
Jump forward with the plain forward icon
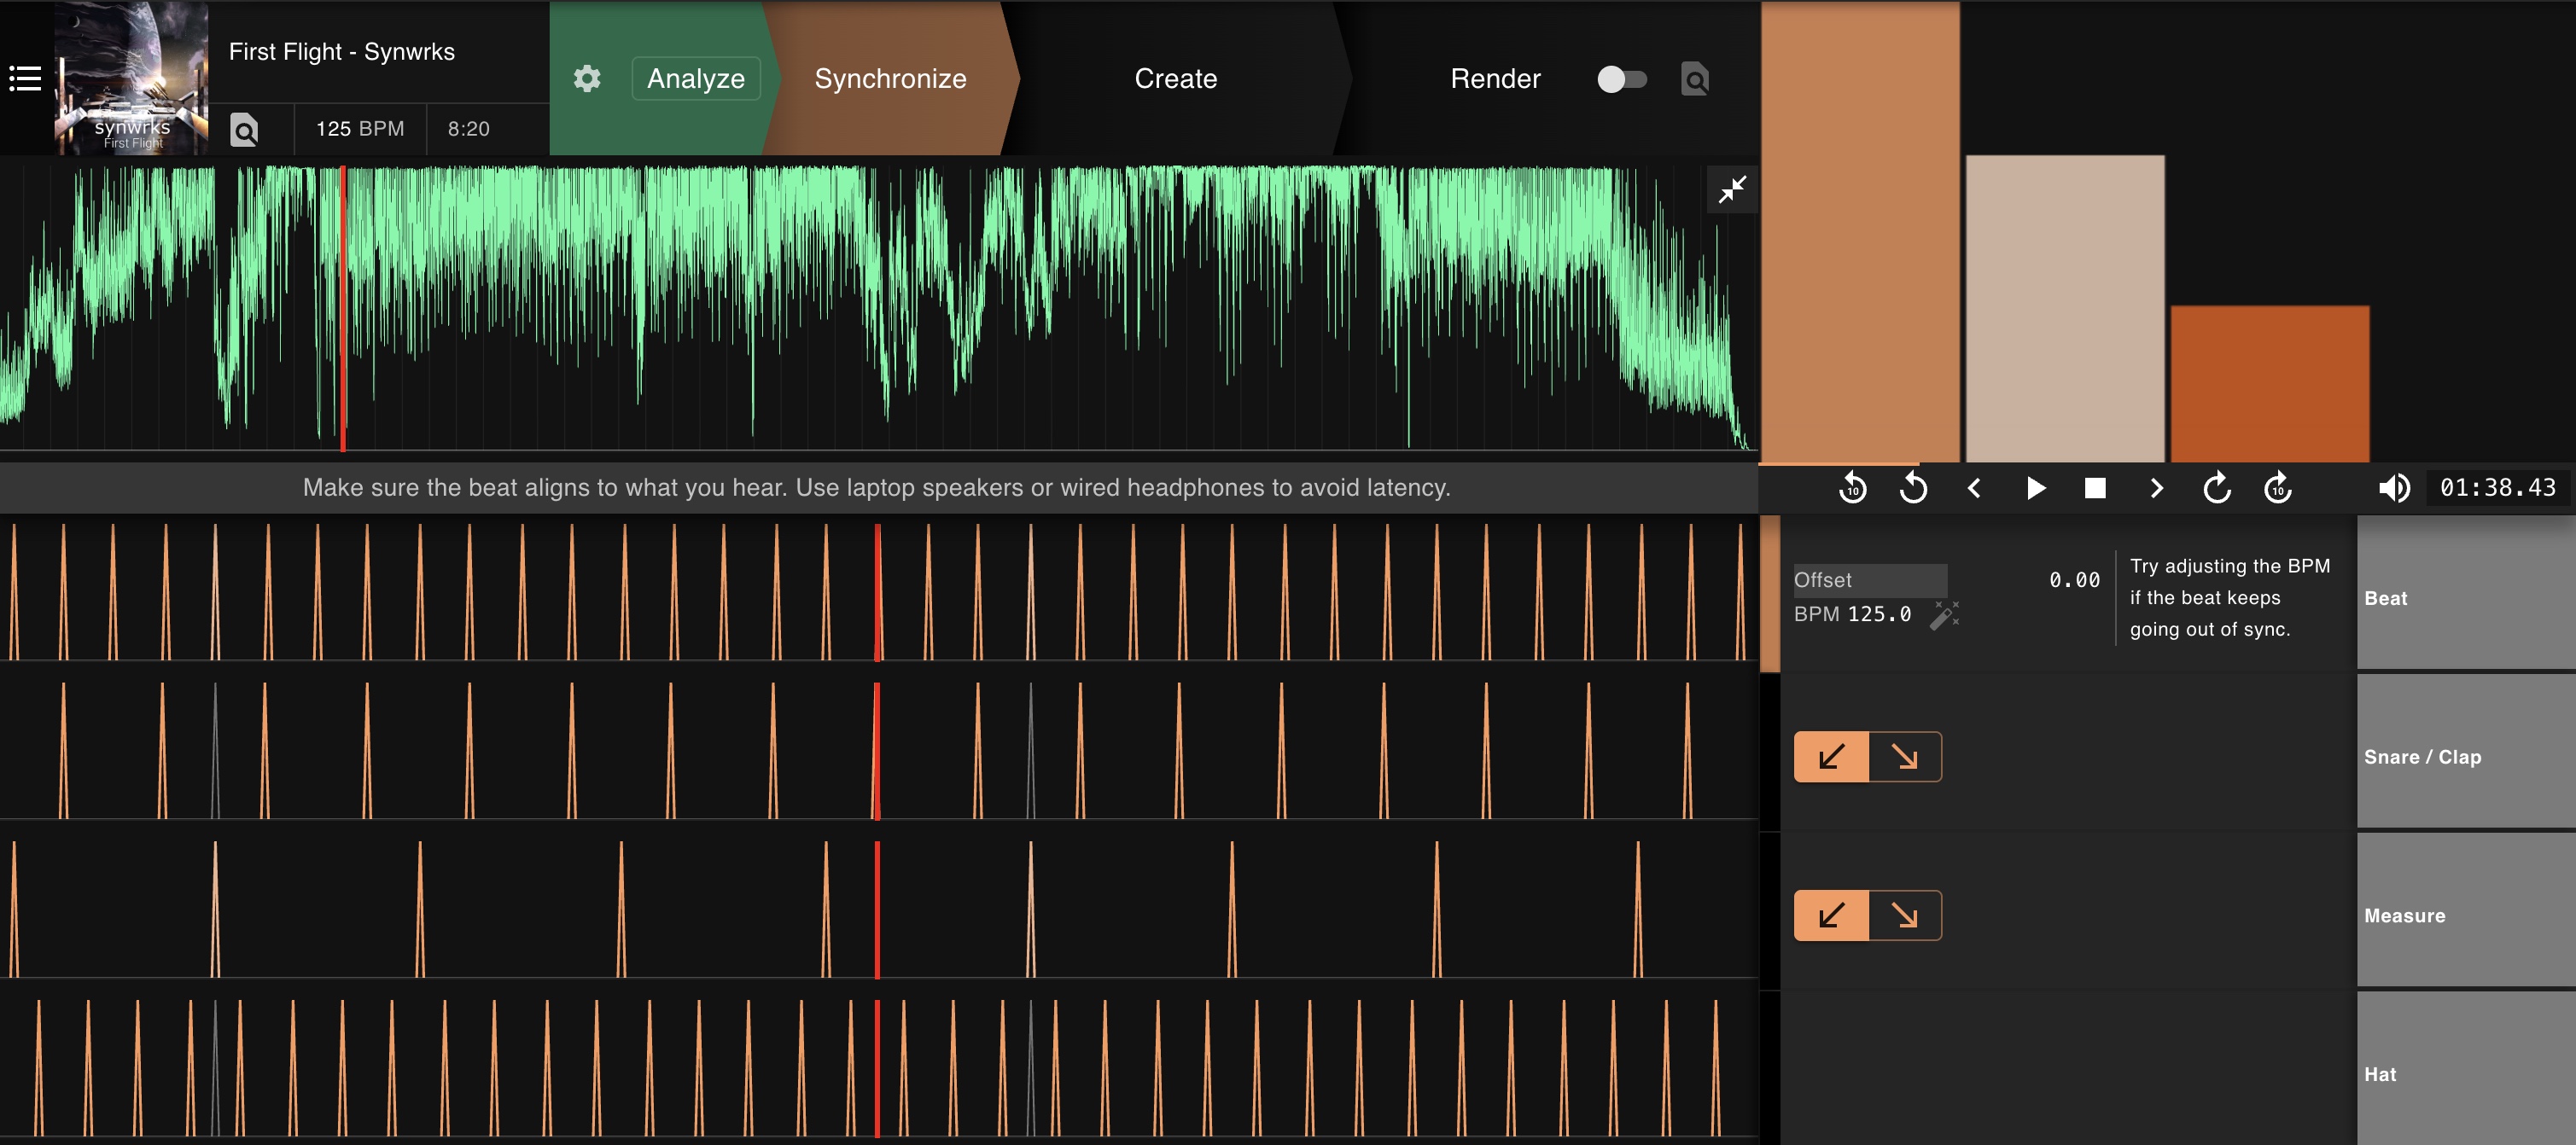tap(2217, 488)
